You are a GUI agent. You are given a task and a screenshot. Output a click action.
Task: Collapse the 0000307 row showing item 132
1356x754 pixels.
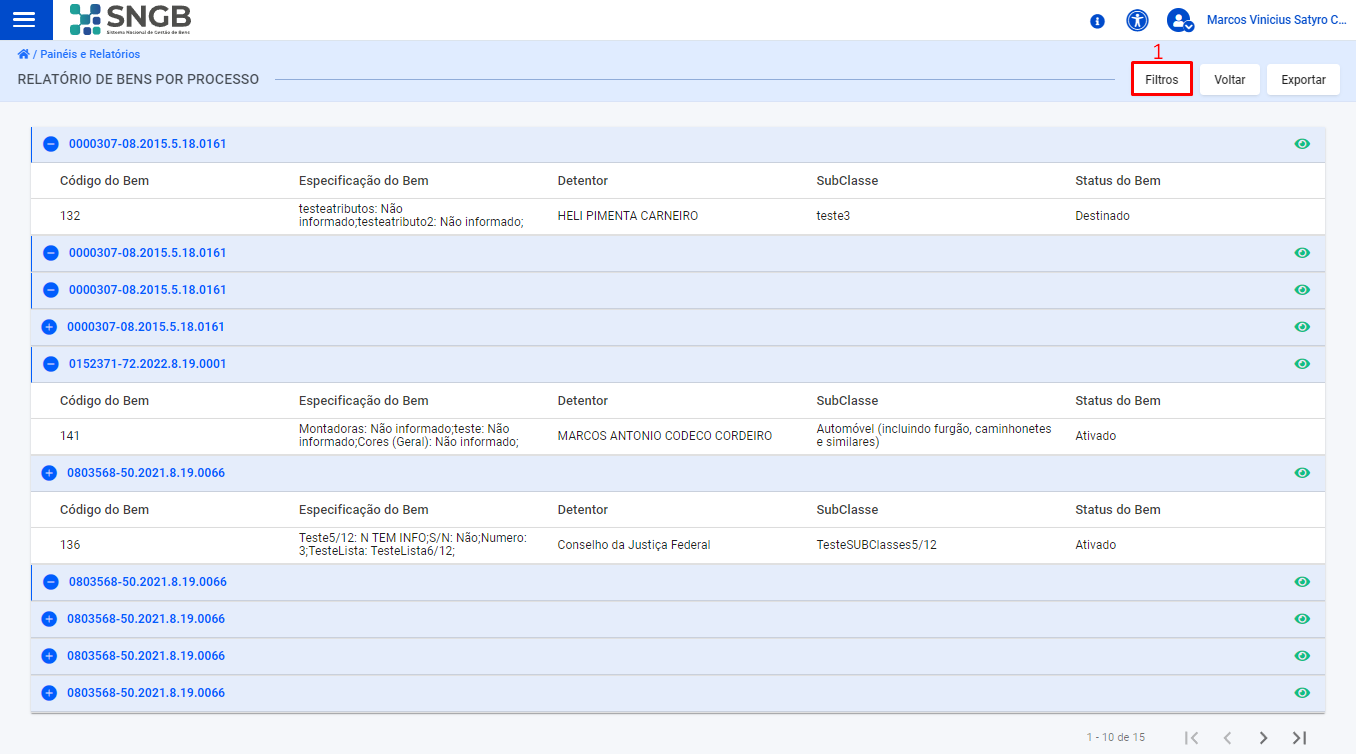click(50, 144)
